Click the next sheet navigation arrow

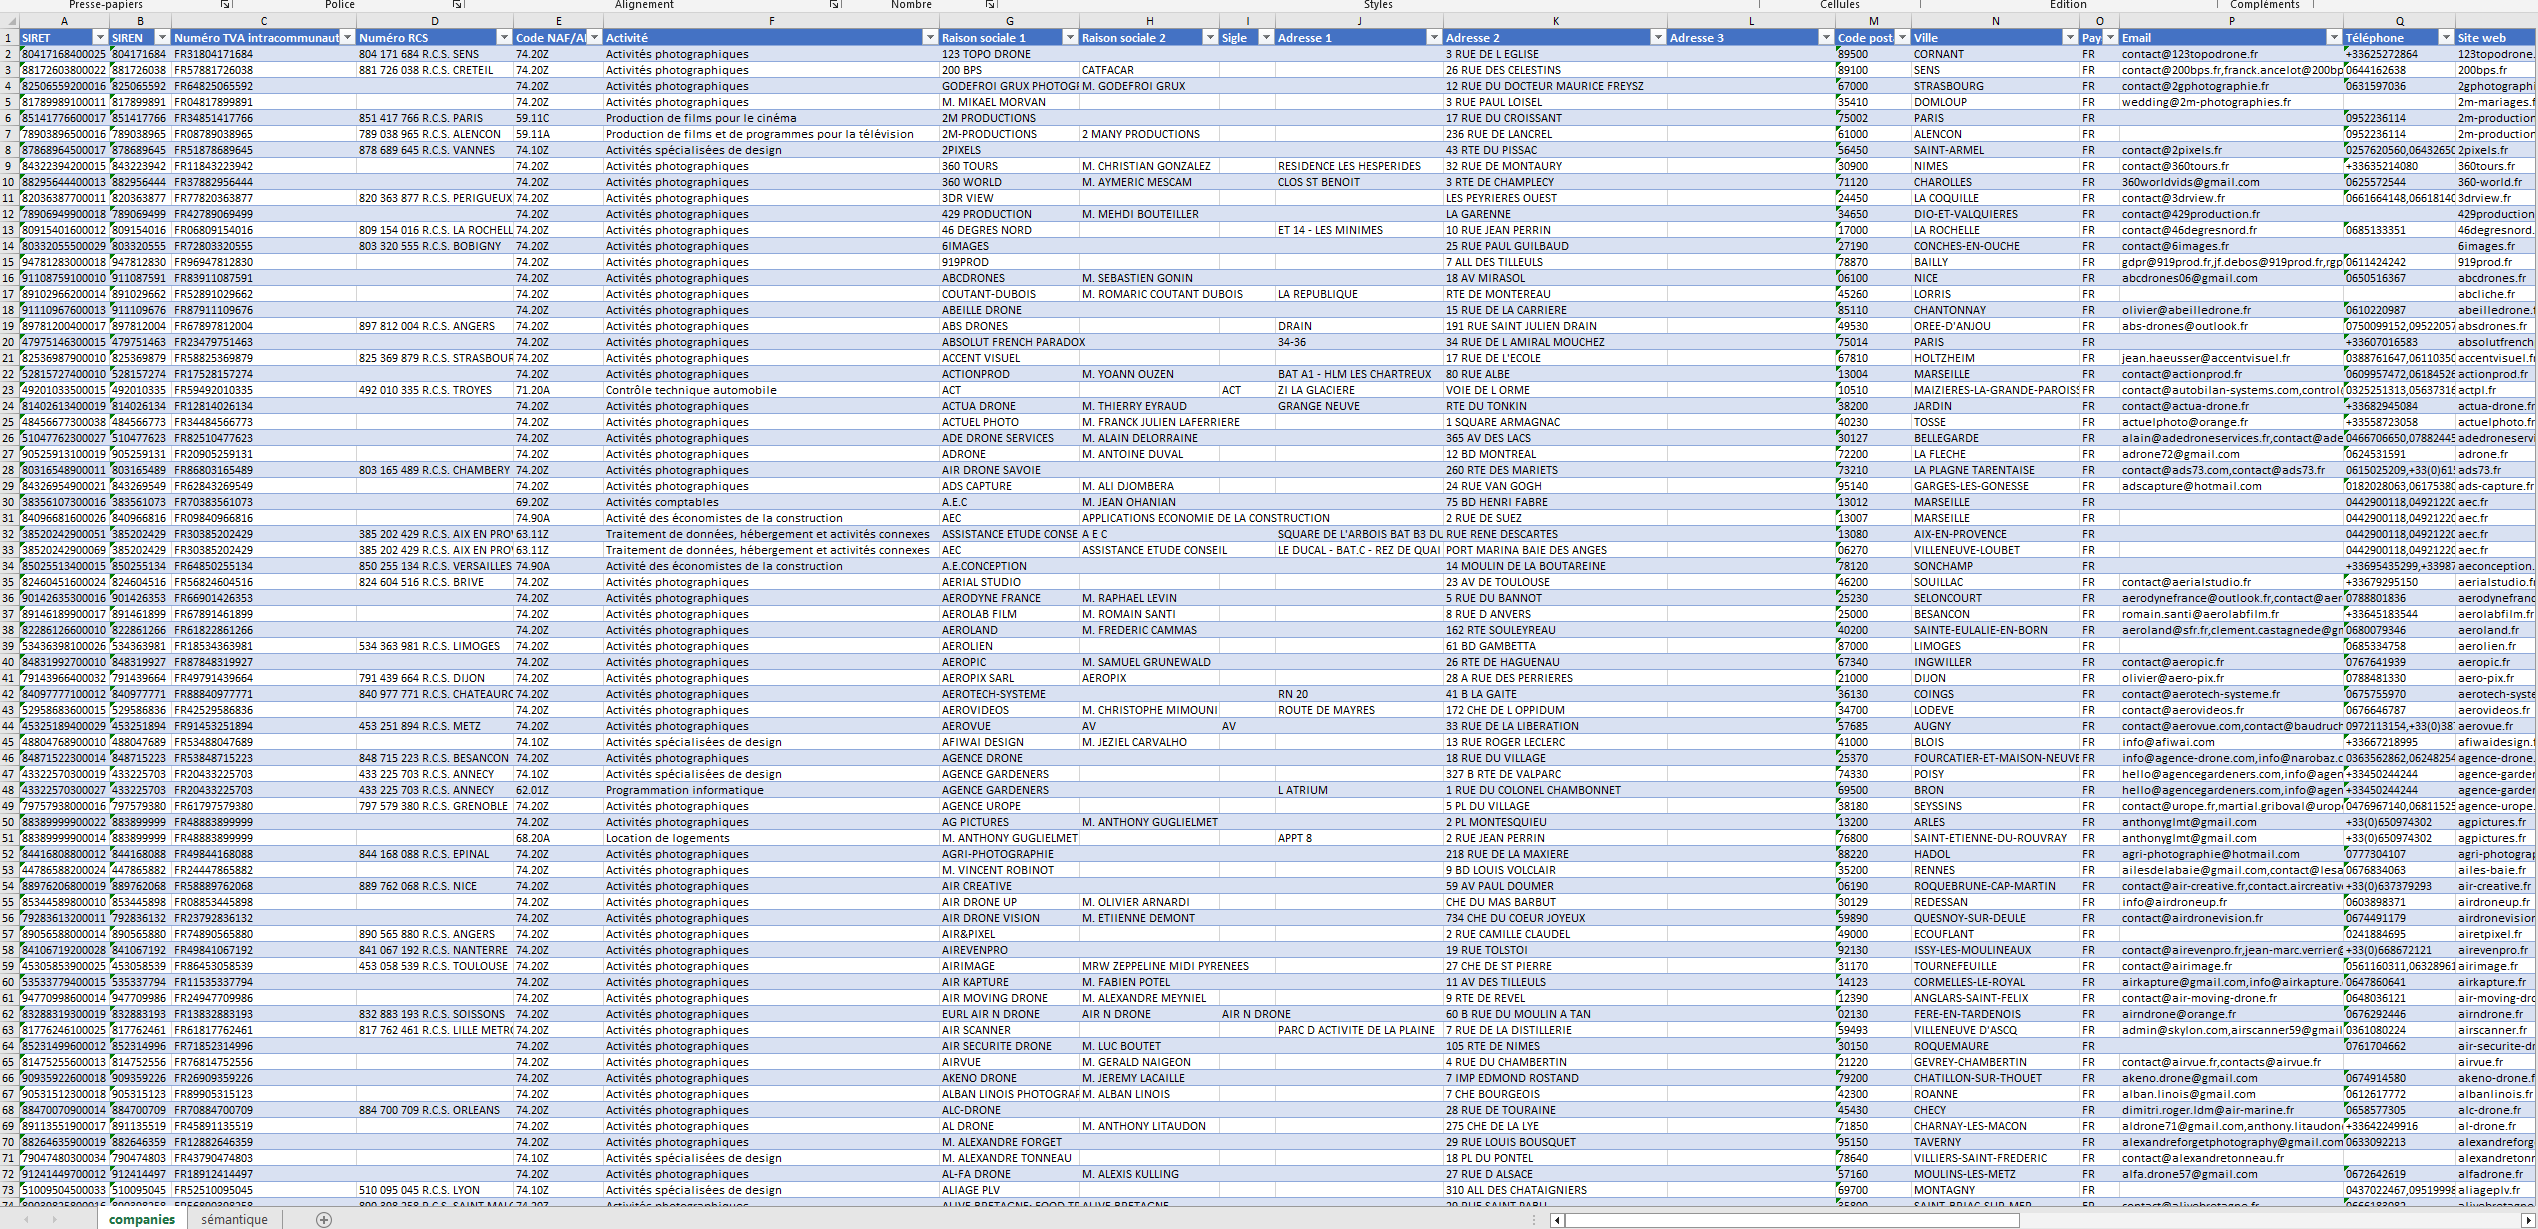(54, 1219)
